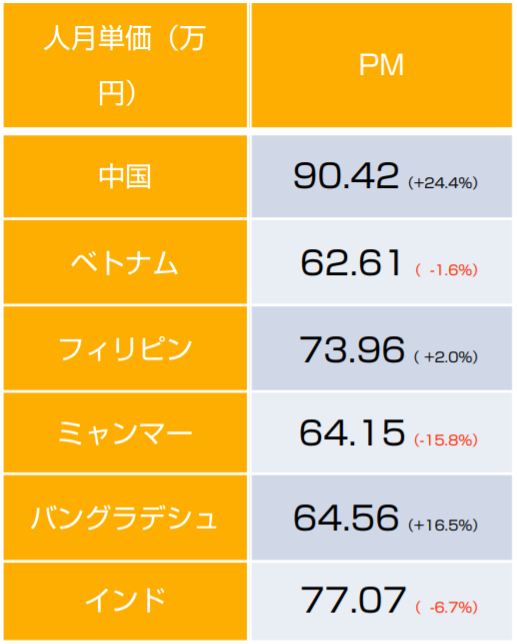Viewport: 517px width, 644px height.
Task: Click the 中国 row label
Action: [x=125, y=176]
